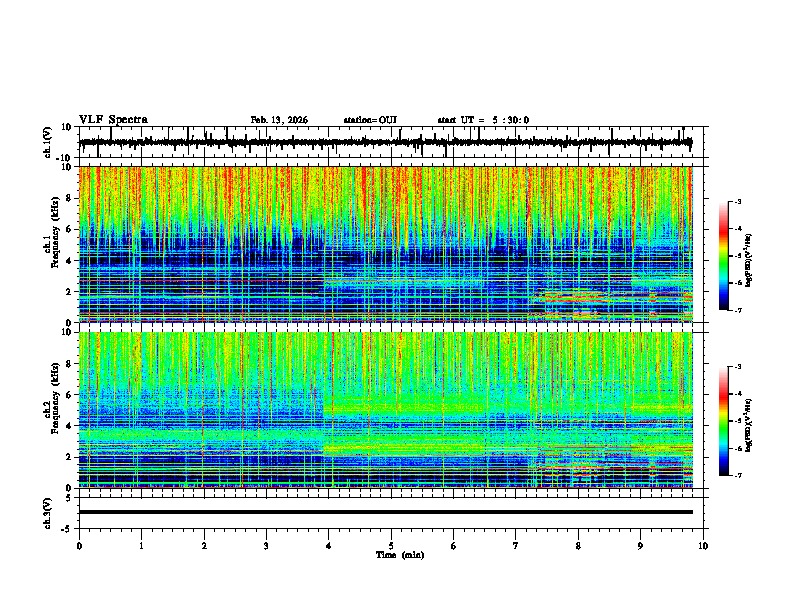Click the ch.3 flat black voltage trace
This screenshot has height=612, width=792.
385,512
